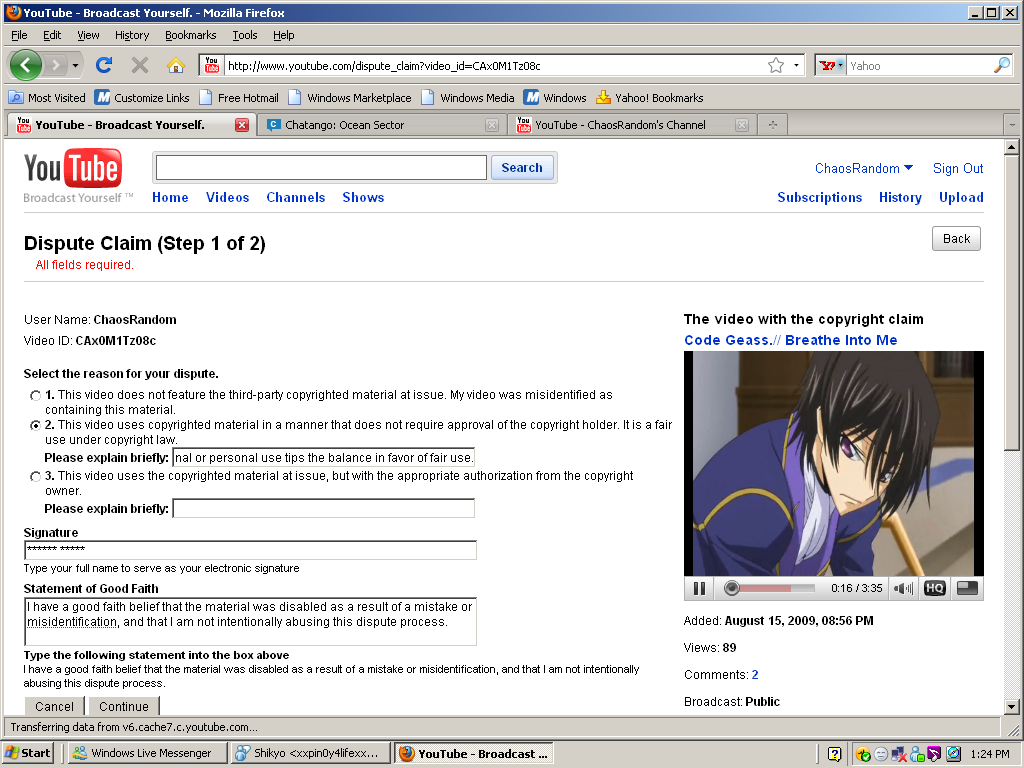Open the Bookmarks menu
Screen dimensions: 1024x768
point(190,34)
